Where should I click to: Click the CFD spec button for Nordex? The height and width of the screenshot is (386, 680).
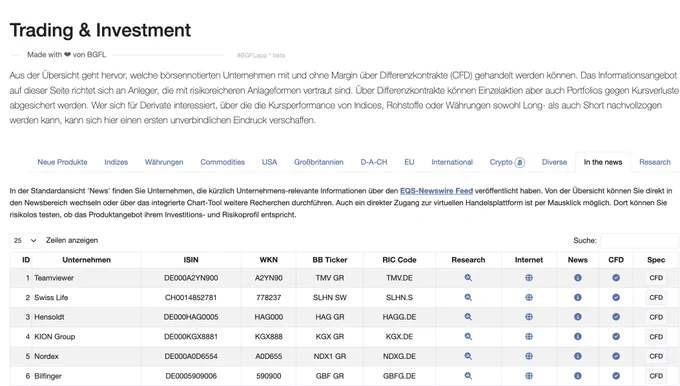pyautogui.click(x=656, y=357)
